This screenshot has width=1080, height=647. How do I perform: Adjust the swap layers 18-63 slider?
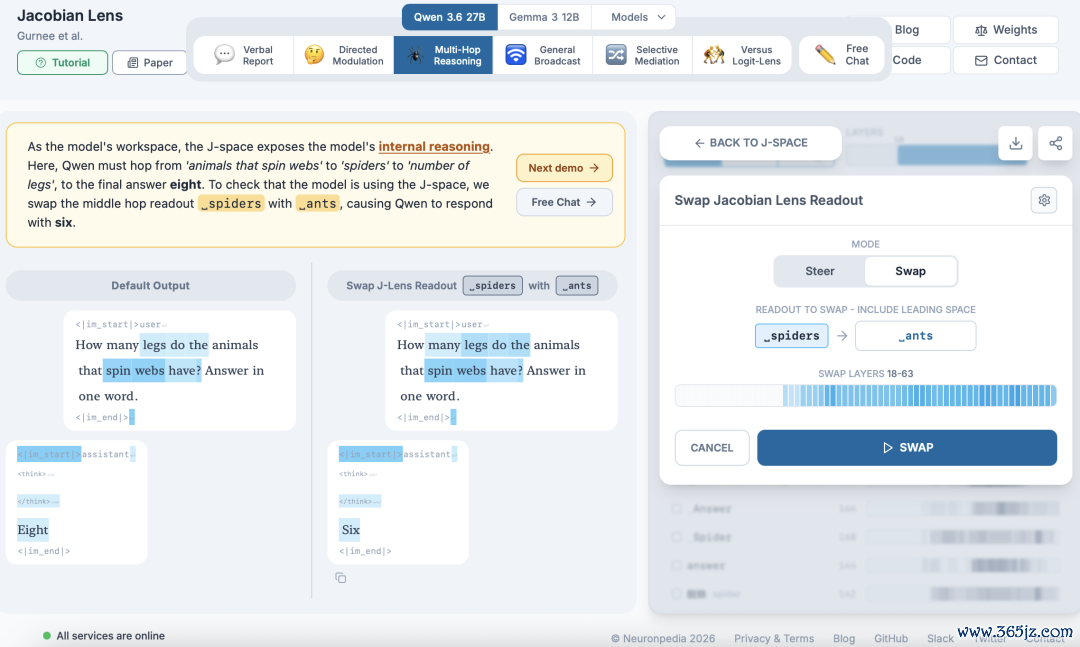(x=866, y=396)
